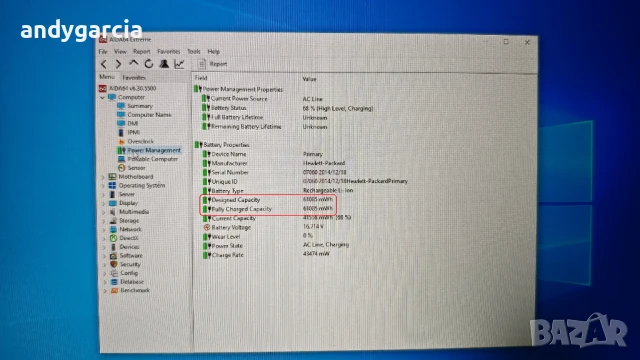This screenshot has width=640, height=360.
Task: Expand the Display tree node
Action: pos(104,203)
